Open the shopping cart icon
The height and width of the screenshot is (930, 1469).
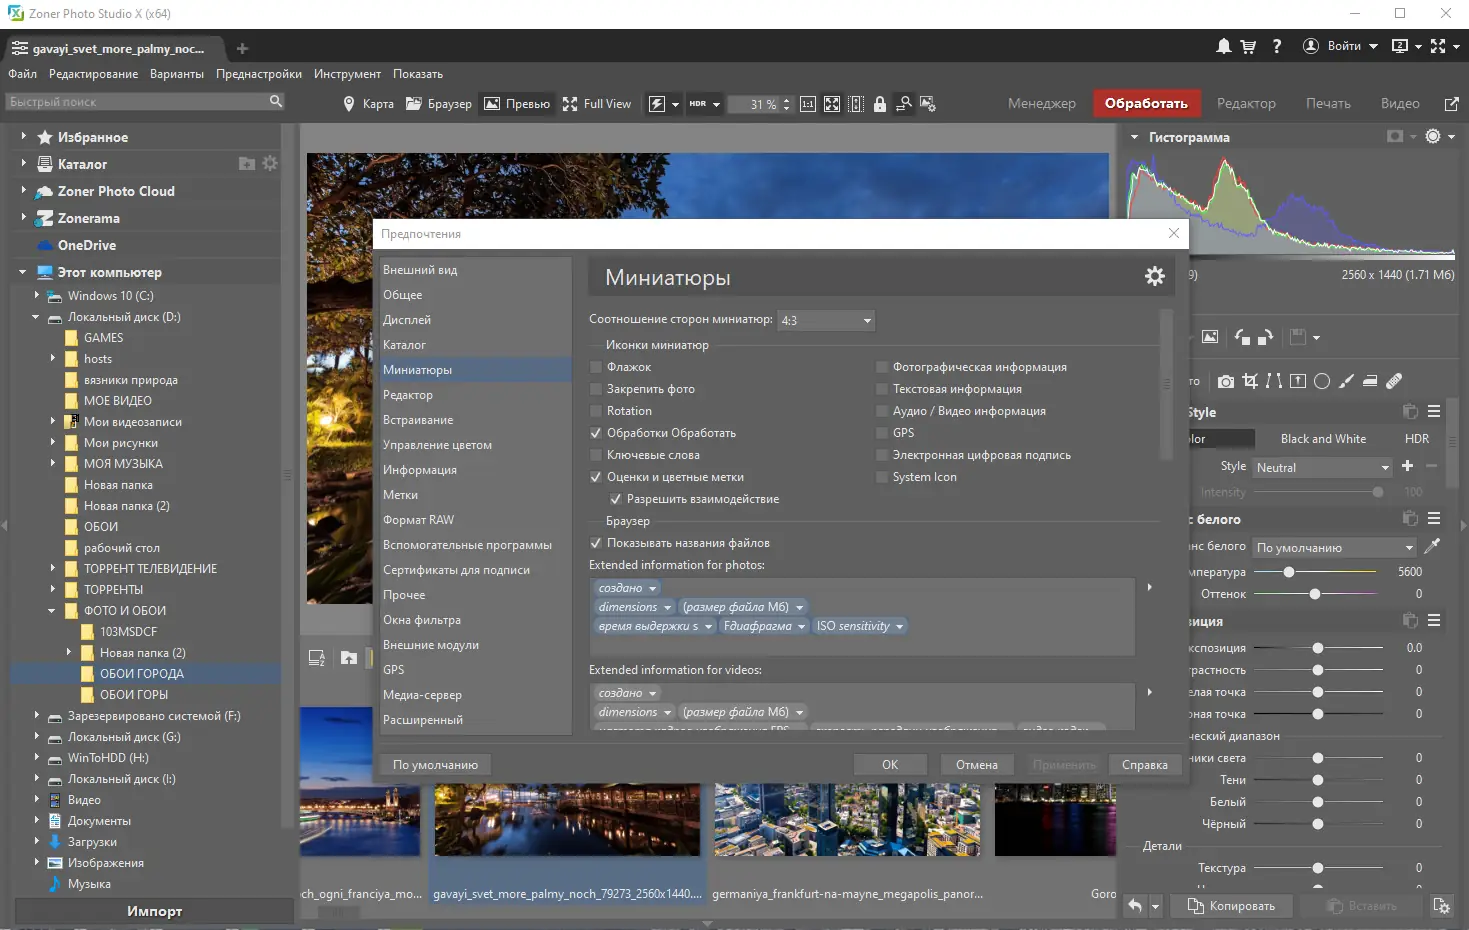click(1248, 46)
